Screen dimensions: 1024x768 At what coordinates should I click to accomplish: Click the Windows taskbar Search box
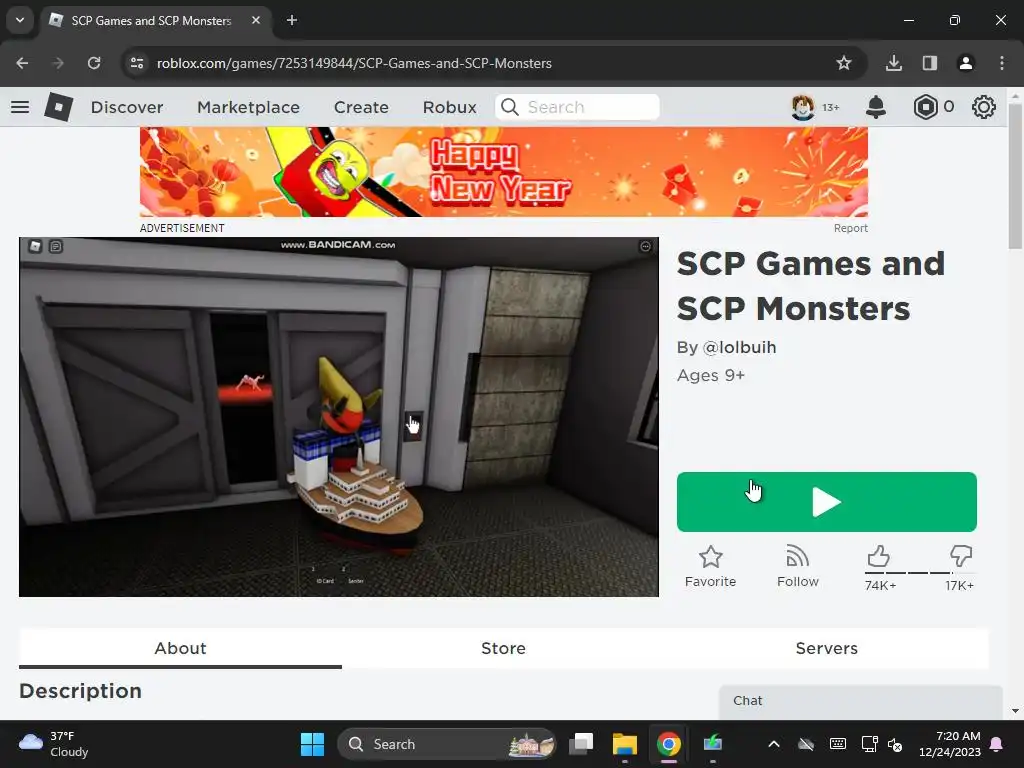click(447, 744)
